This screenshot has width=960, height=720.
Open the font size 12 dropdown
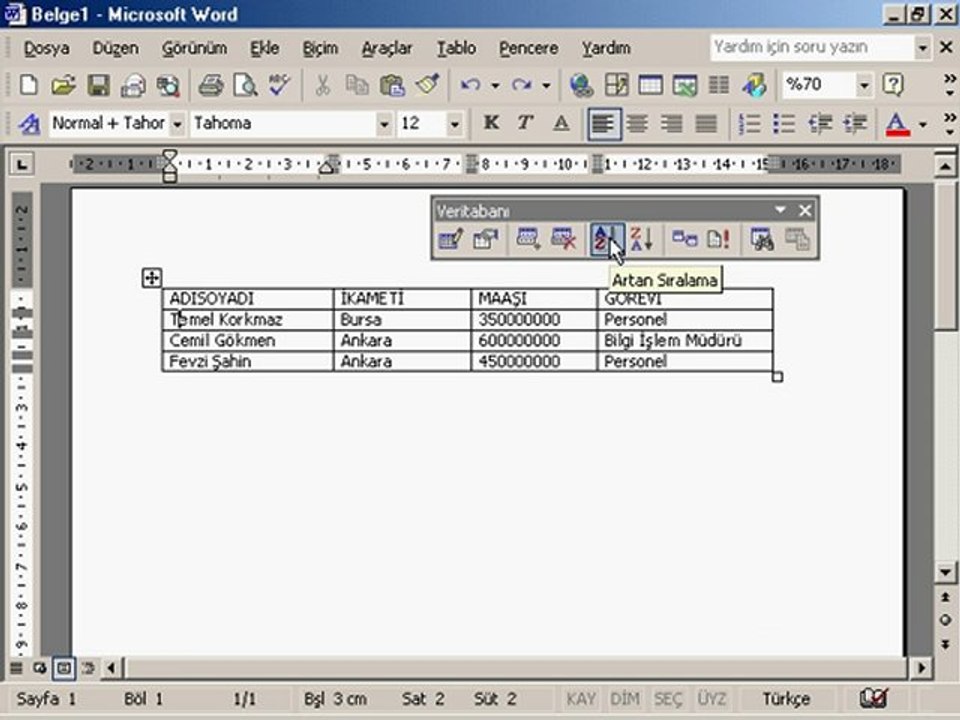(x=454, y=124)
